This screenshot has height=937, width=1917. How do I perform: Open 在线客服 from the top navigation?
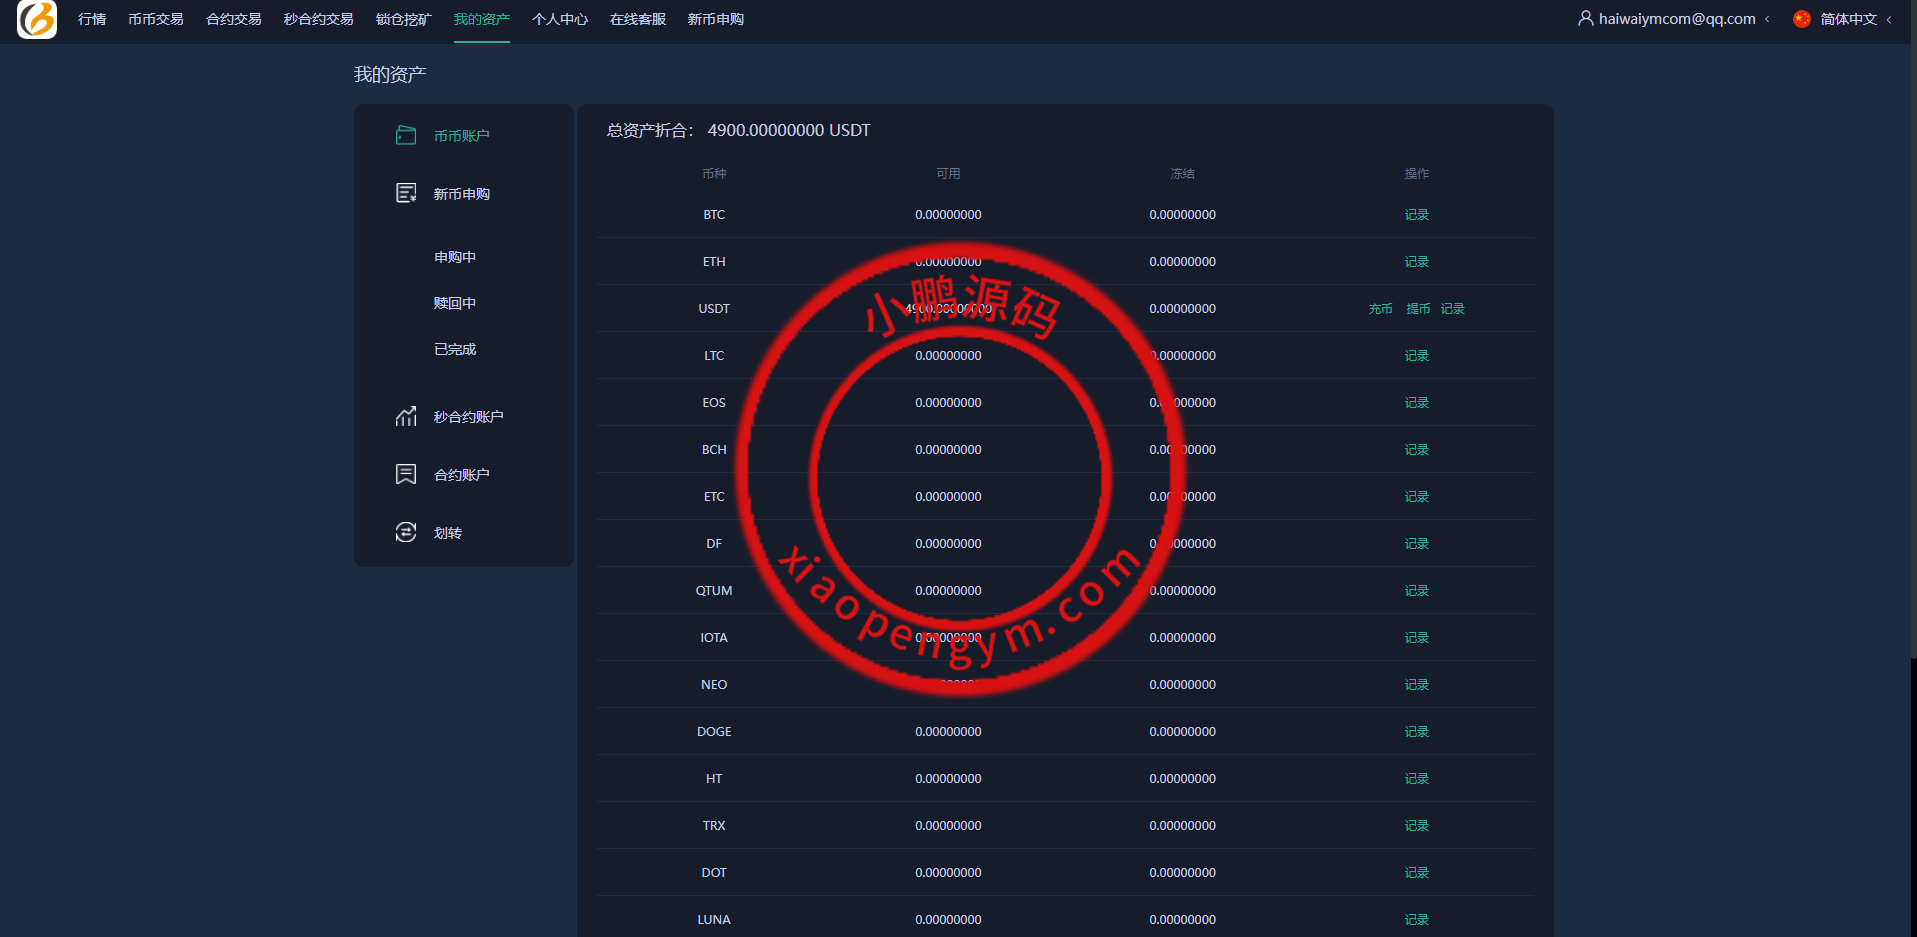point(637,19)
